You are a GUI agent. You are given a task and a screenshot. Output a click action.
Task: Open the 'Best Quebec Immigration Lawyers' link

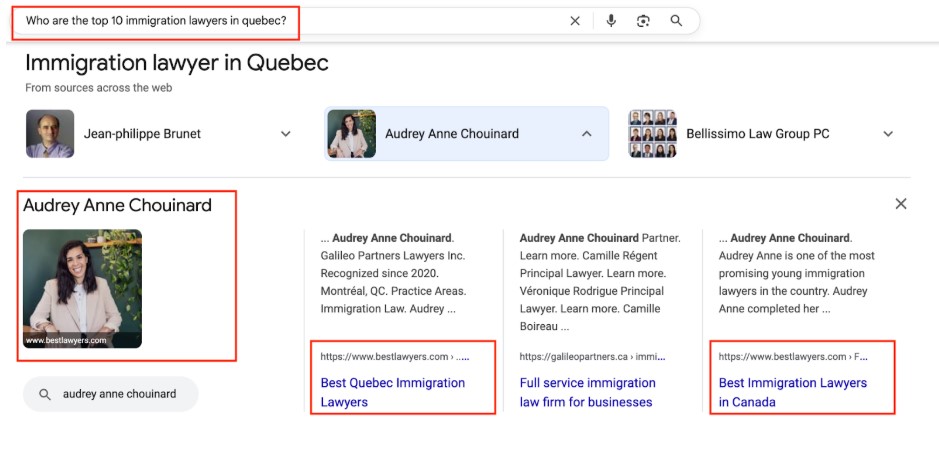coord(392,392)
